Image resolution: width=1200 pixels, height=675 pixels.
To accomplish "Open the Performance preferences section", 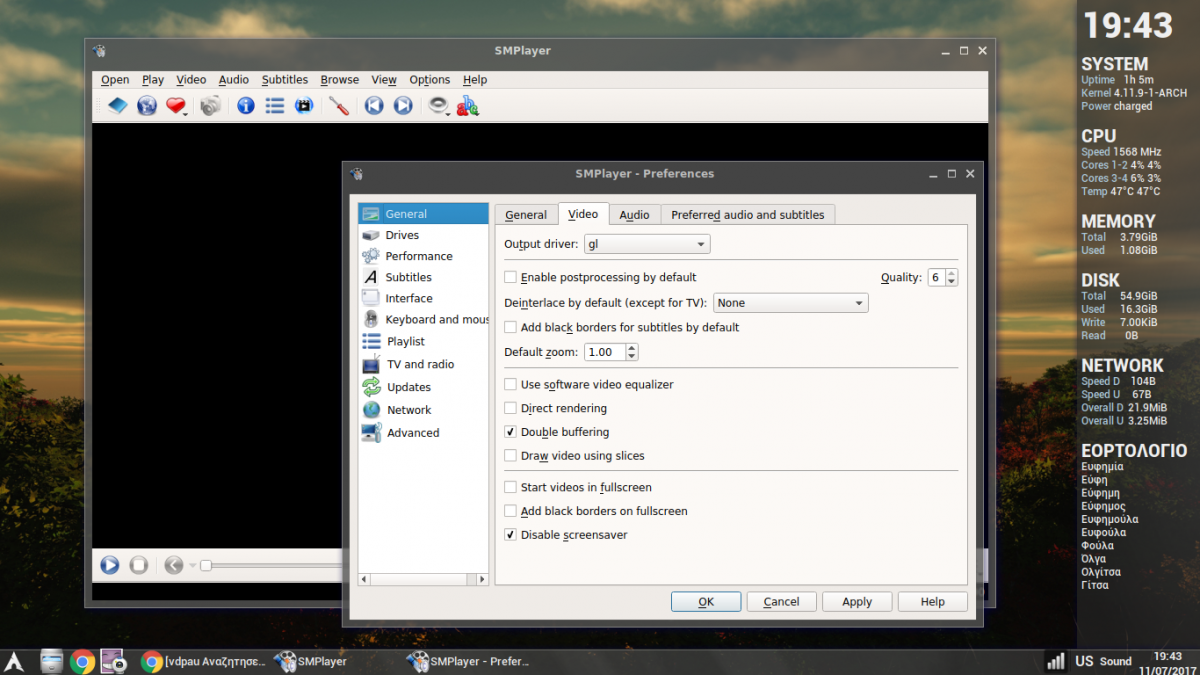I will 424,256.
